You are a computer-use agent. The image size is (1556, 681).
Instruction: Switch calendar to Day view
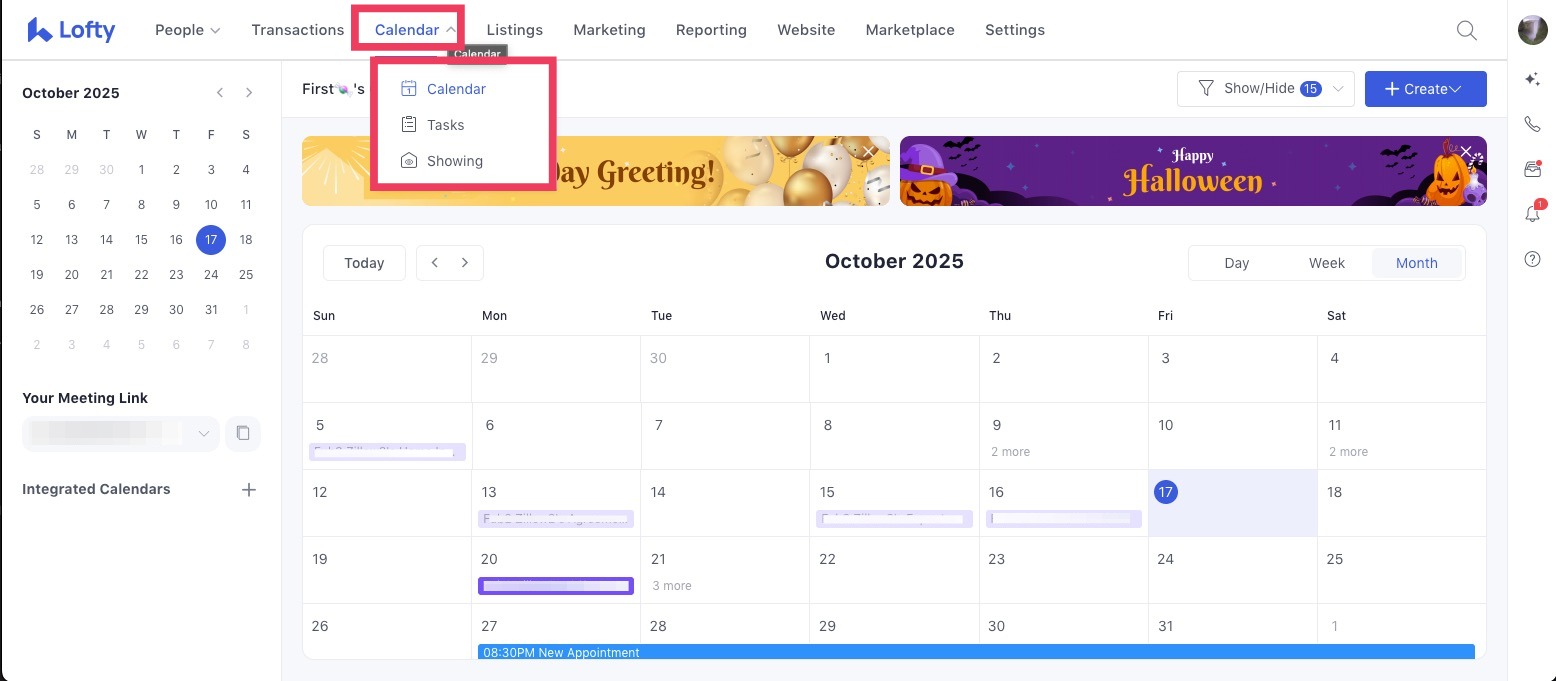point(1236,262)
